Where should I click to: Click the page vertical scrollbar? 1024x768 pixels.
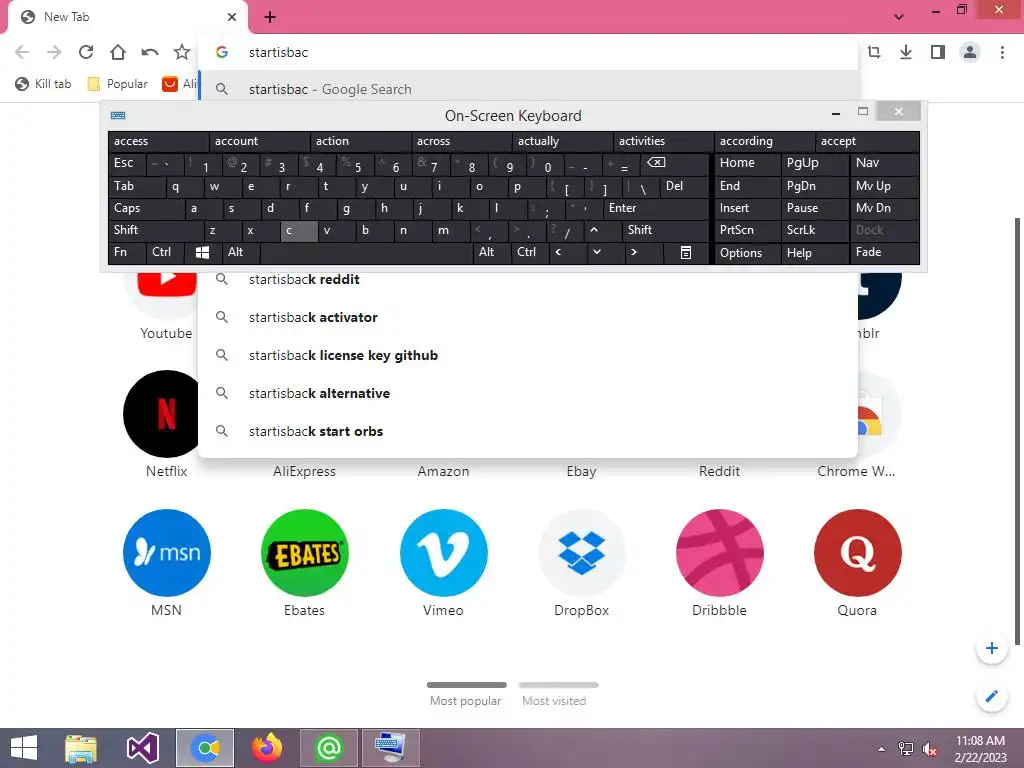click(x=1017, y=431)
